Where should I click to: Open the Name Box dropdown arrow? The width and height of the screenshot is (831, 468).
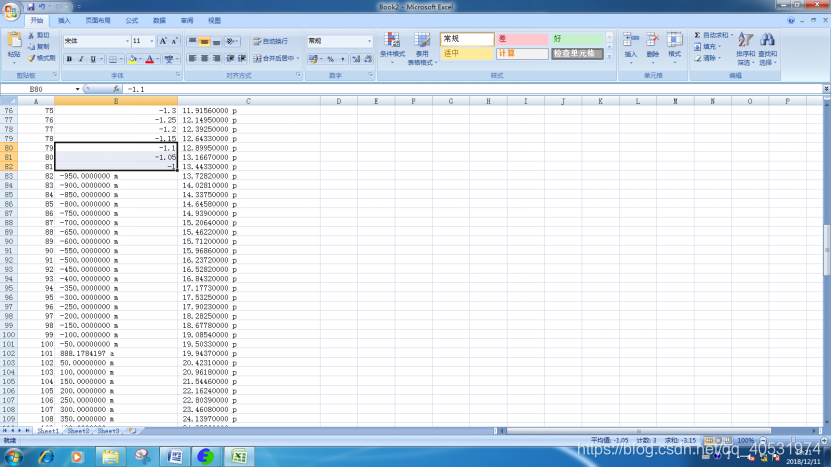pyautogui.click(x=77, y=89)
